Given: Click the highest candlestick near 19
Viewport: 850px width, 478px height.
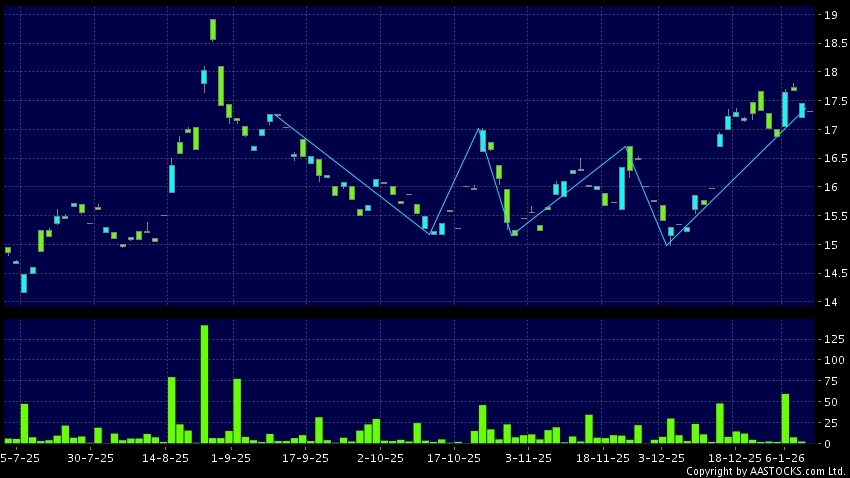Looking at the screenshot, I should (x=213, y=29).
